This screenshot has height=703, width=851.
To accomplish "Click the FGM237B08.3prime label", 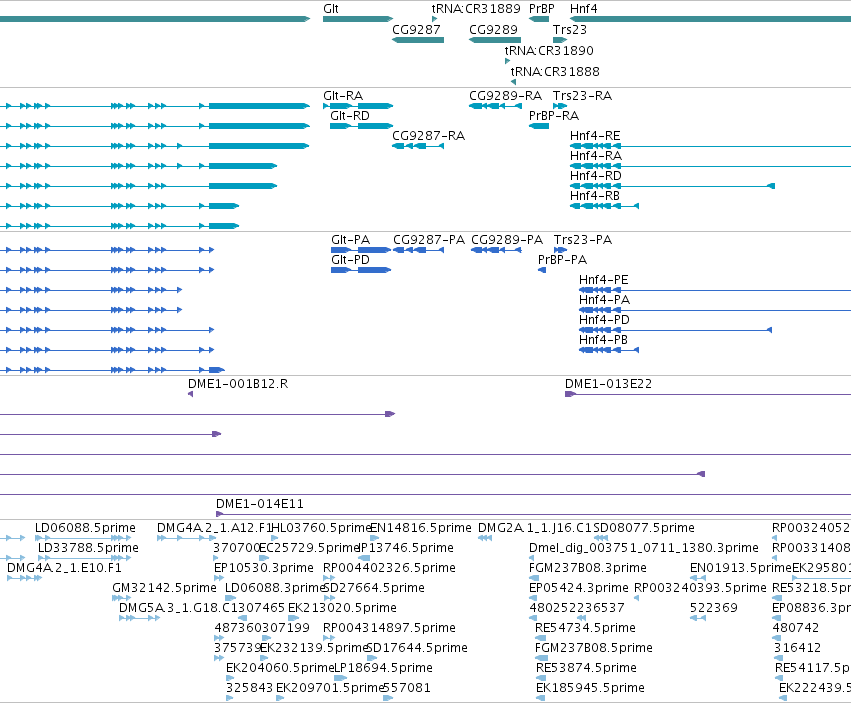I will 588,568.
